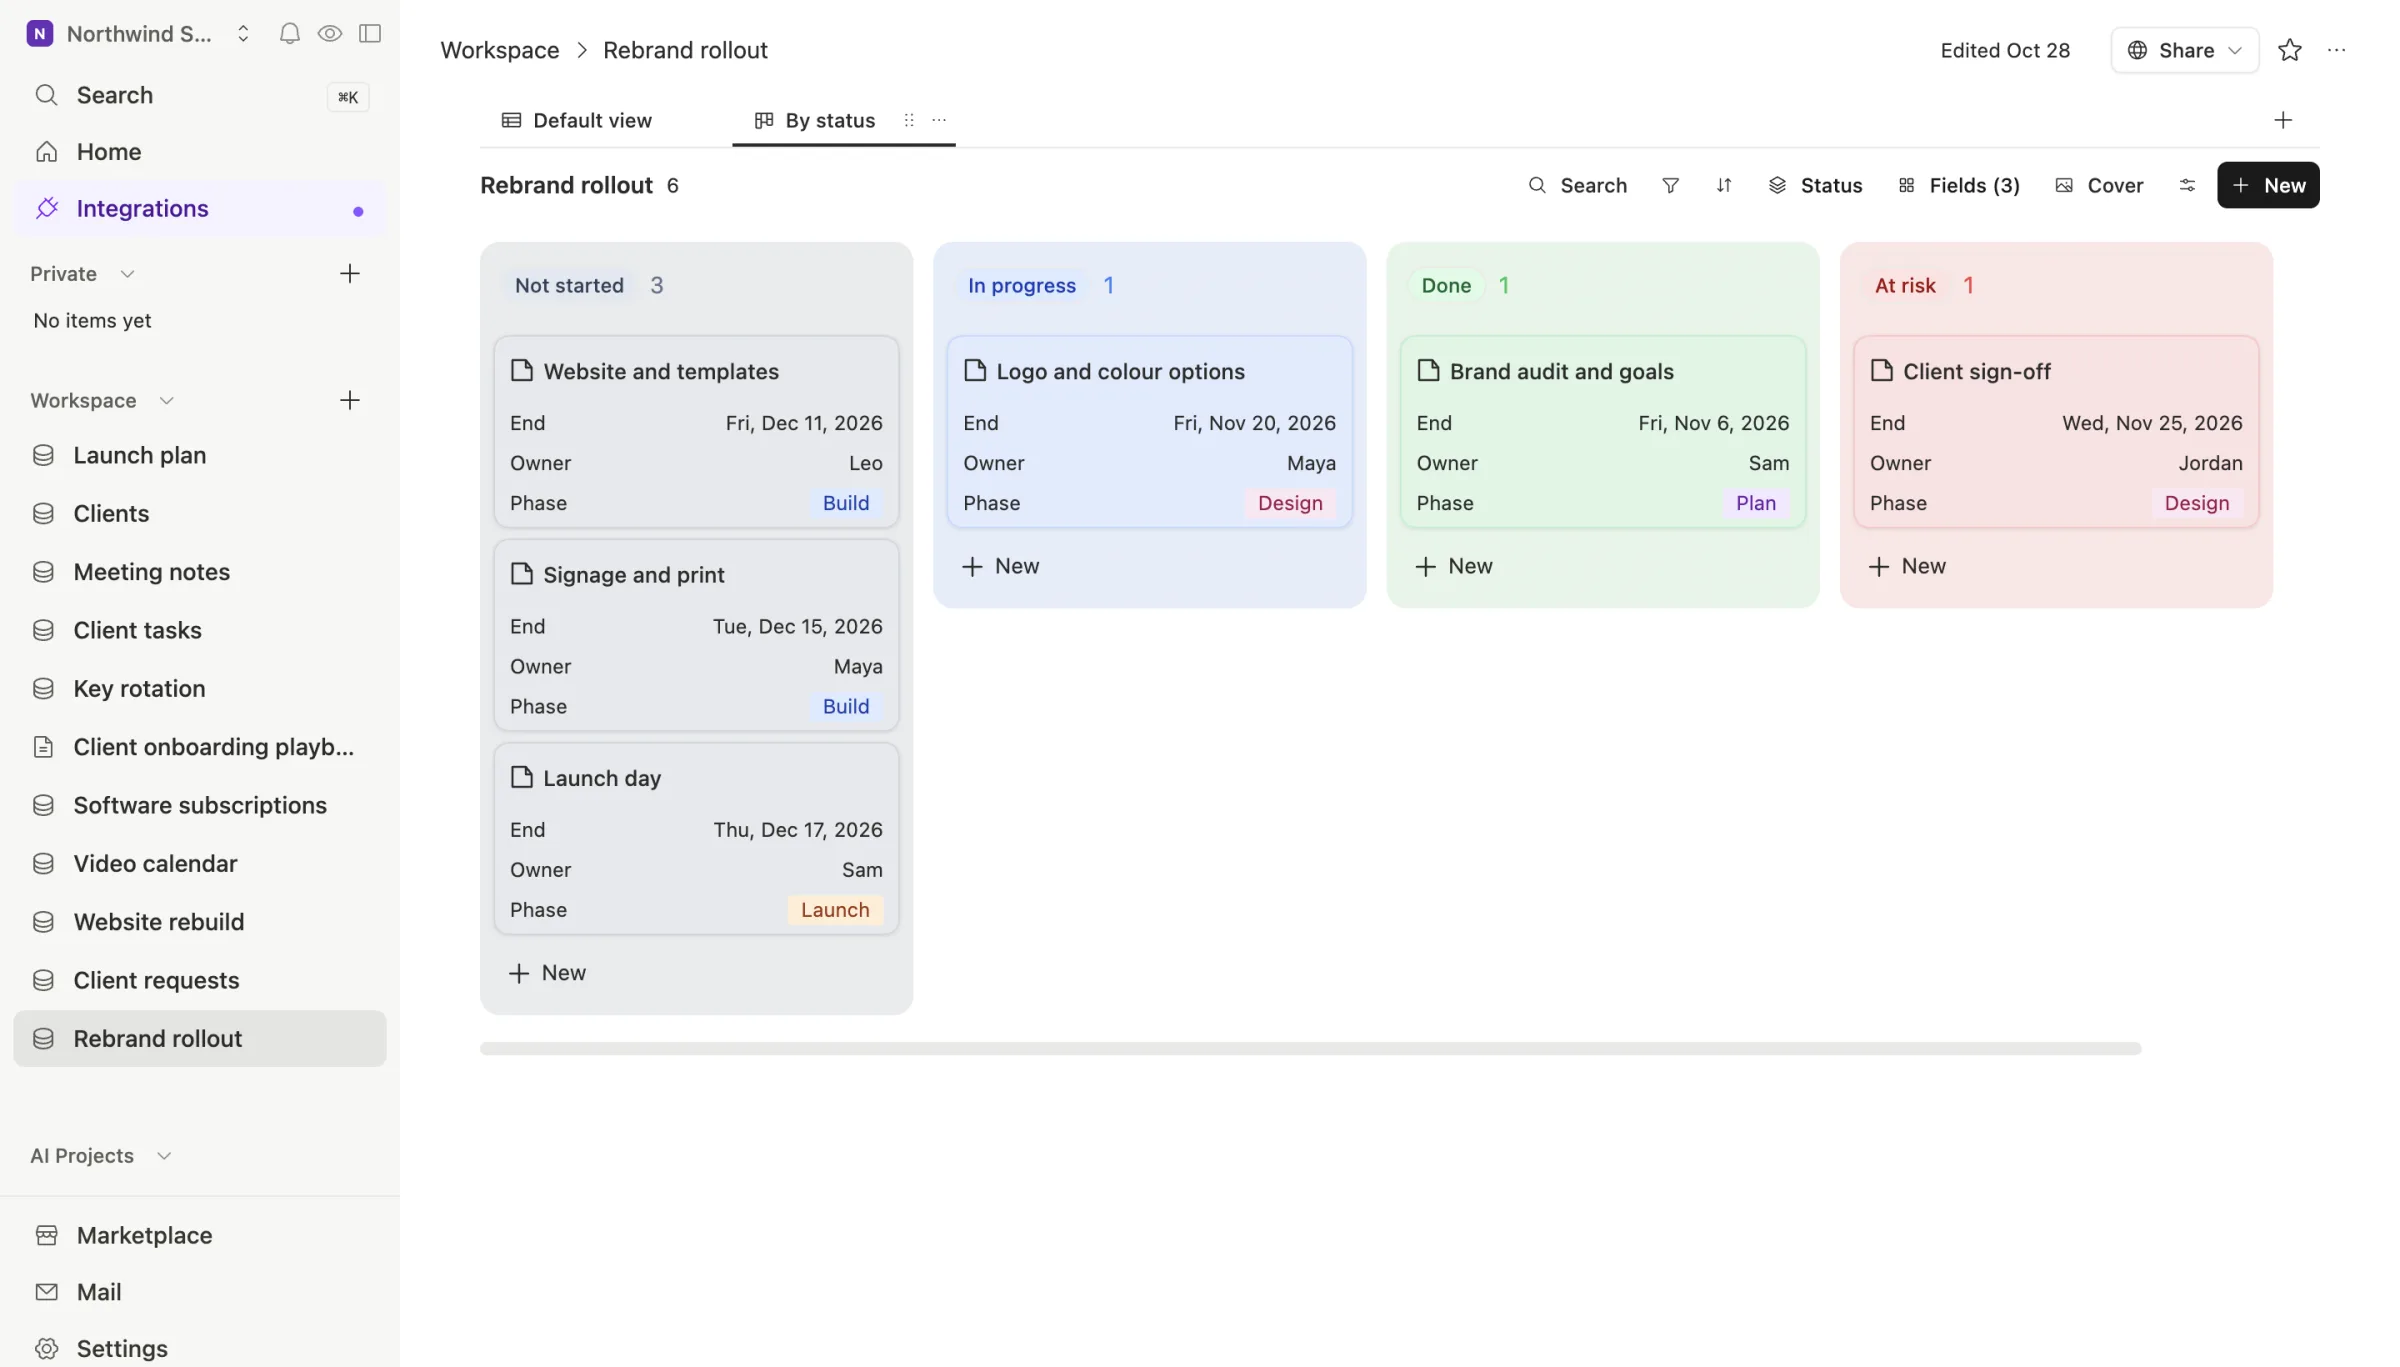The image size is (2400, 1367).
Task: Add a new Workspace item
Action: click(349, 401)
